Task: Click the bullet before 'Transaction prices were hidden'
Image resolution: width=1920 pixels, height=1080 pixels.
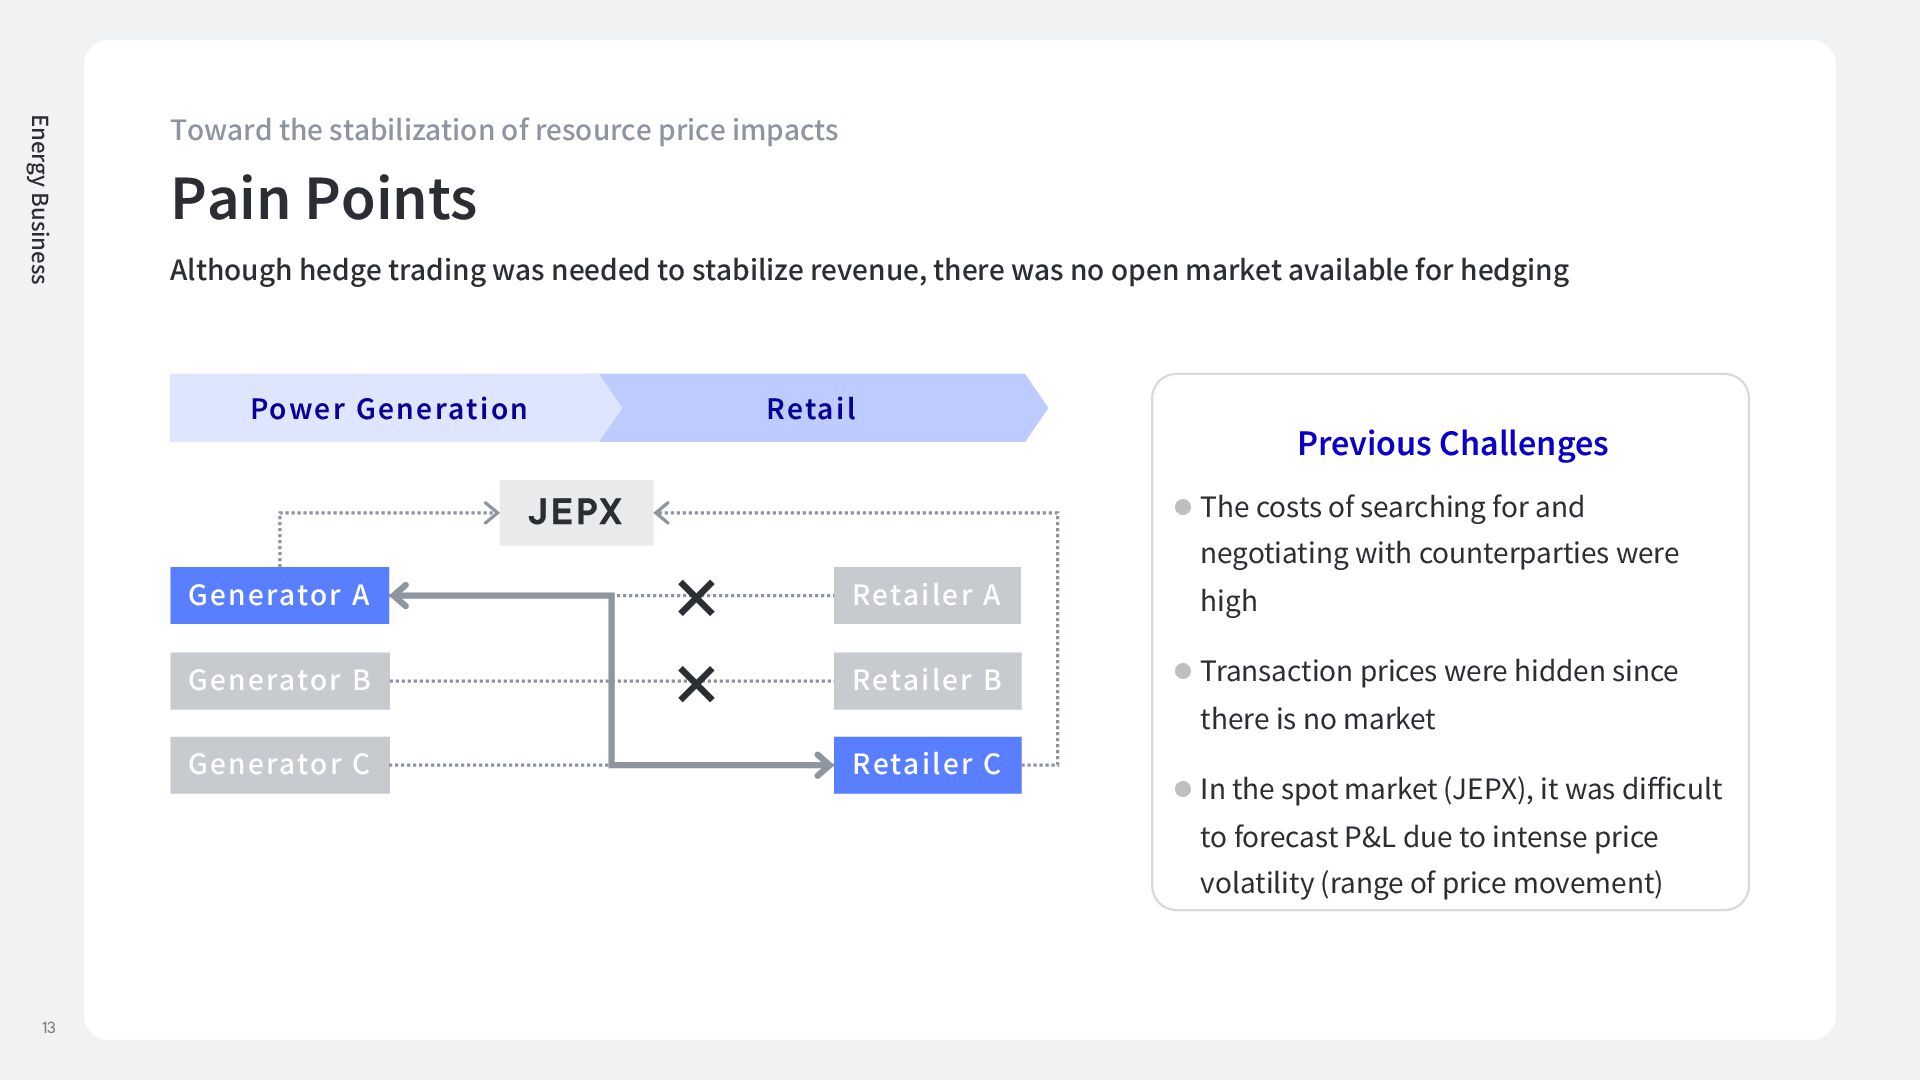Action: (x=1183, y=671)
